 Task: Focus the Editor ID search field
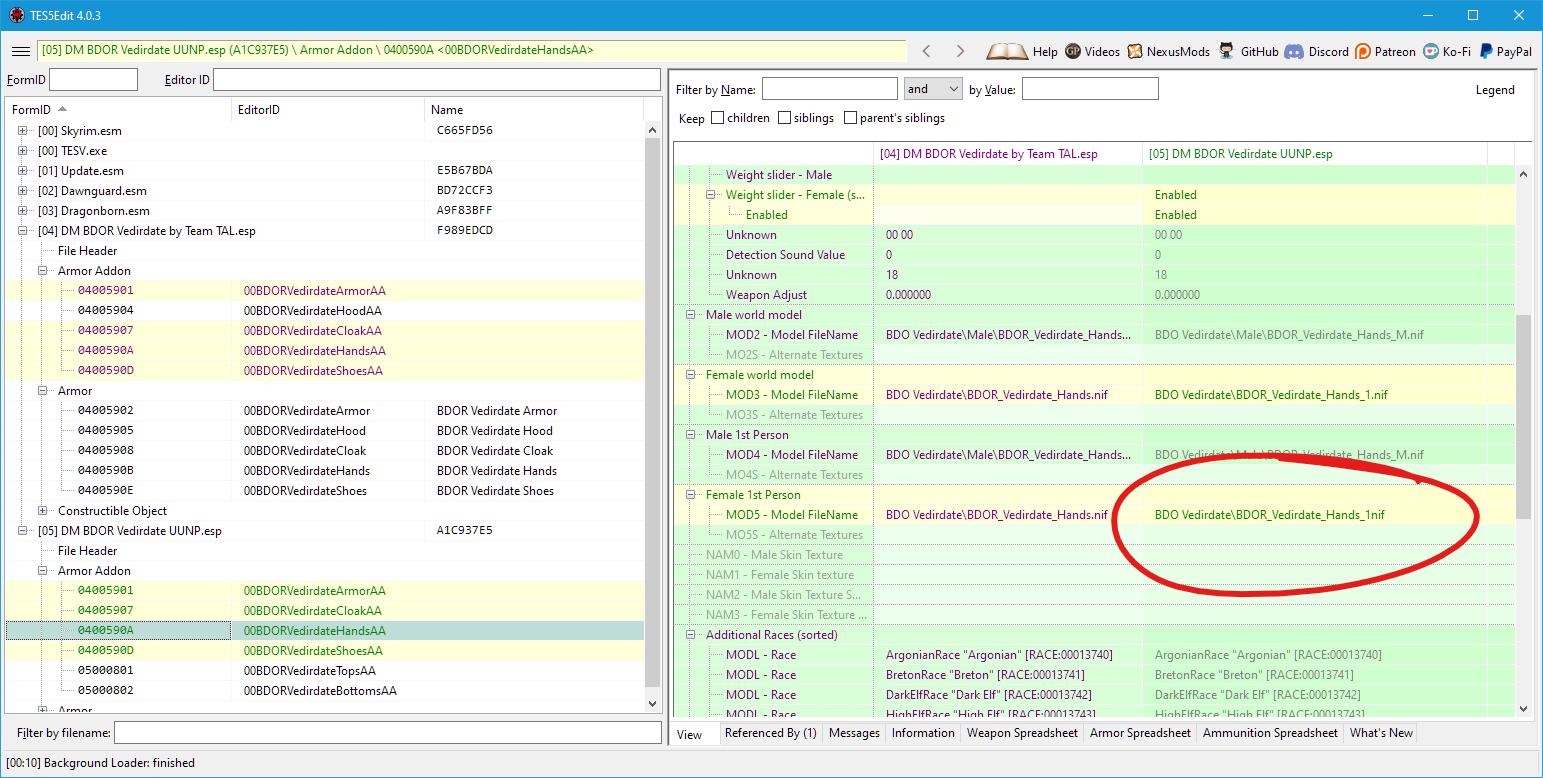(437, 80)
